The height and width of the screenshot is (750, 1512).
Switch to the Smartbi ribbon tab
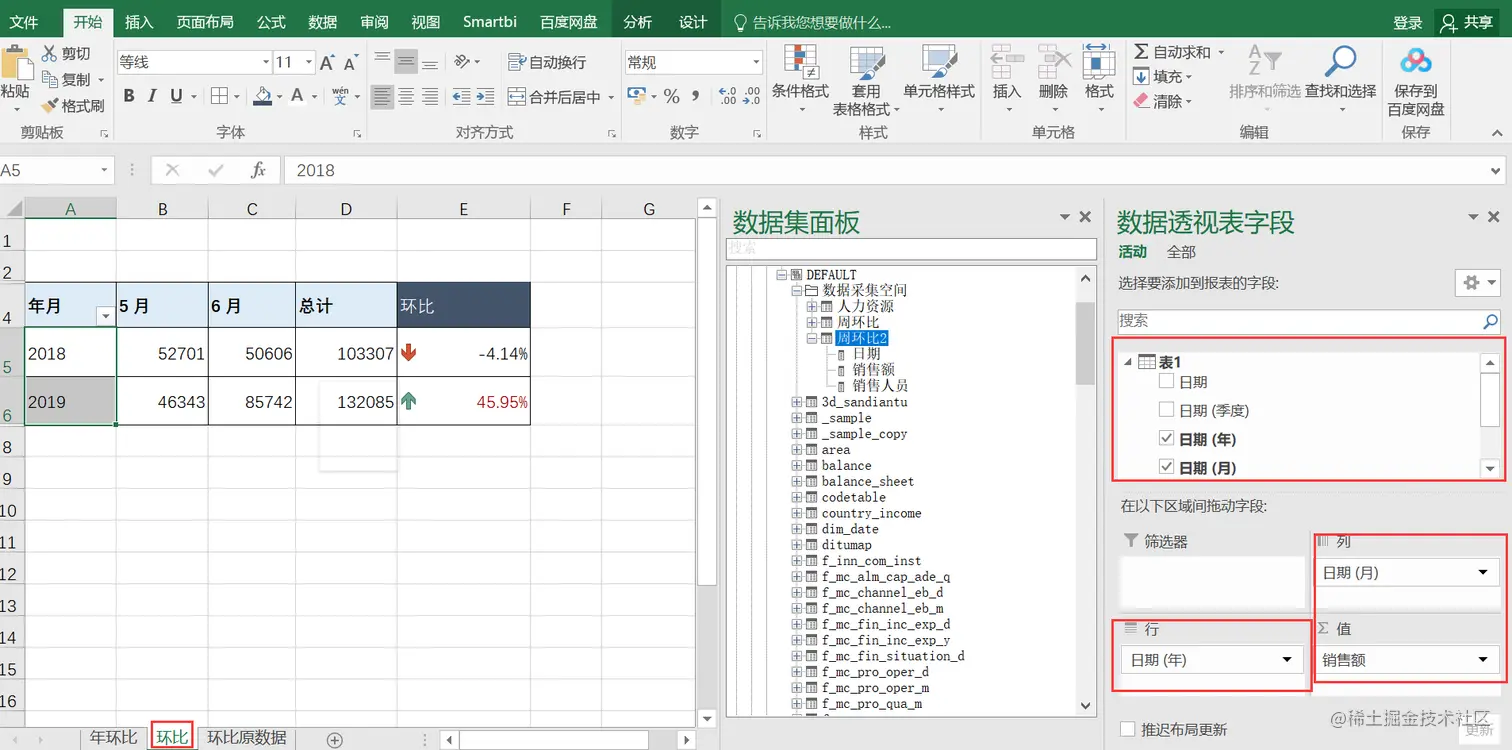(489, 20)
